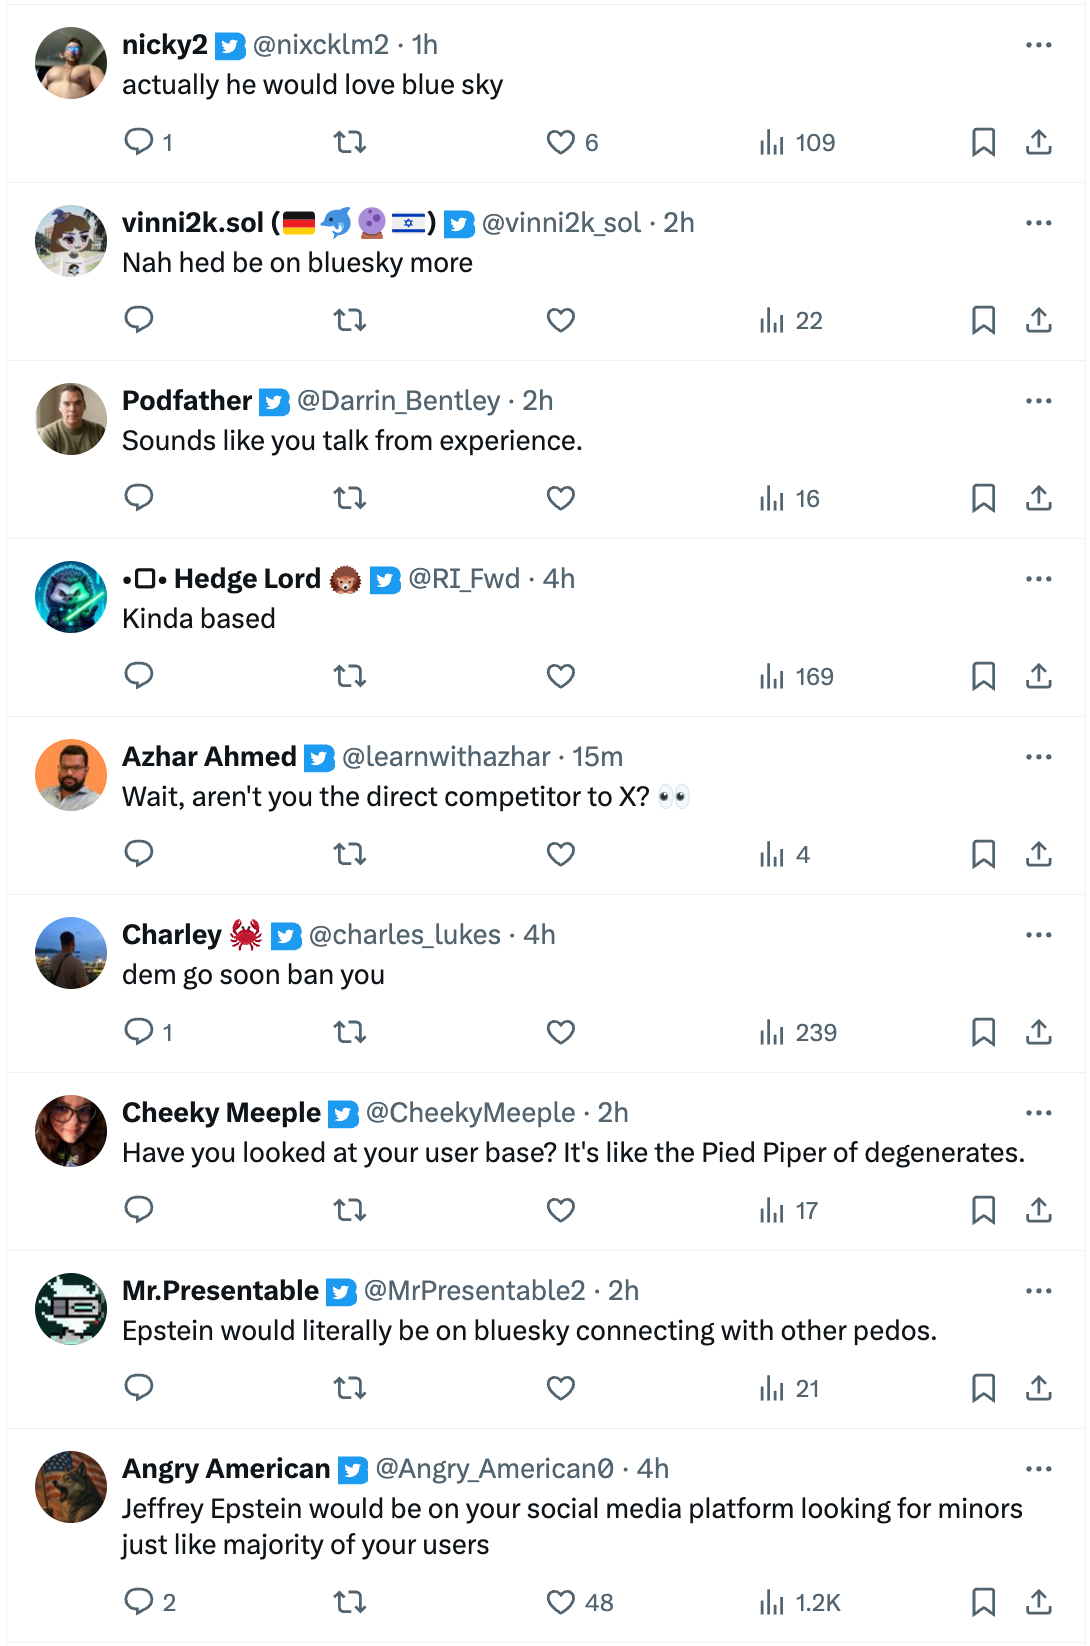Bookmark Podfather's reply
This screenshot has width=1090, height=1646.
(983, 498)
